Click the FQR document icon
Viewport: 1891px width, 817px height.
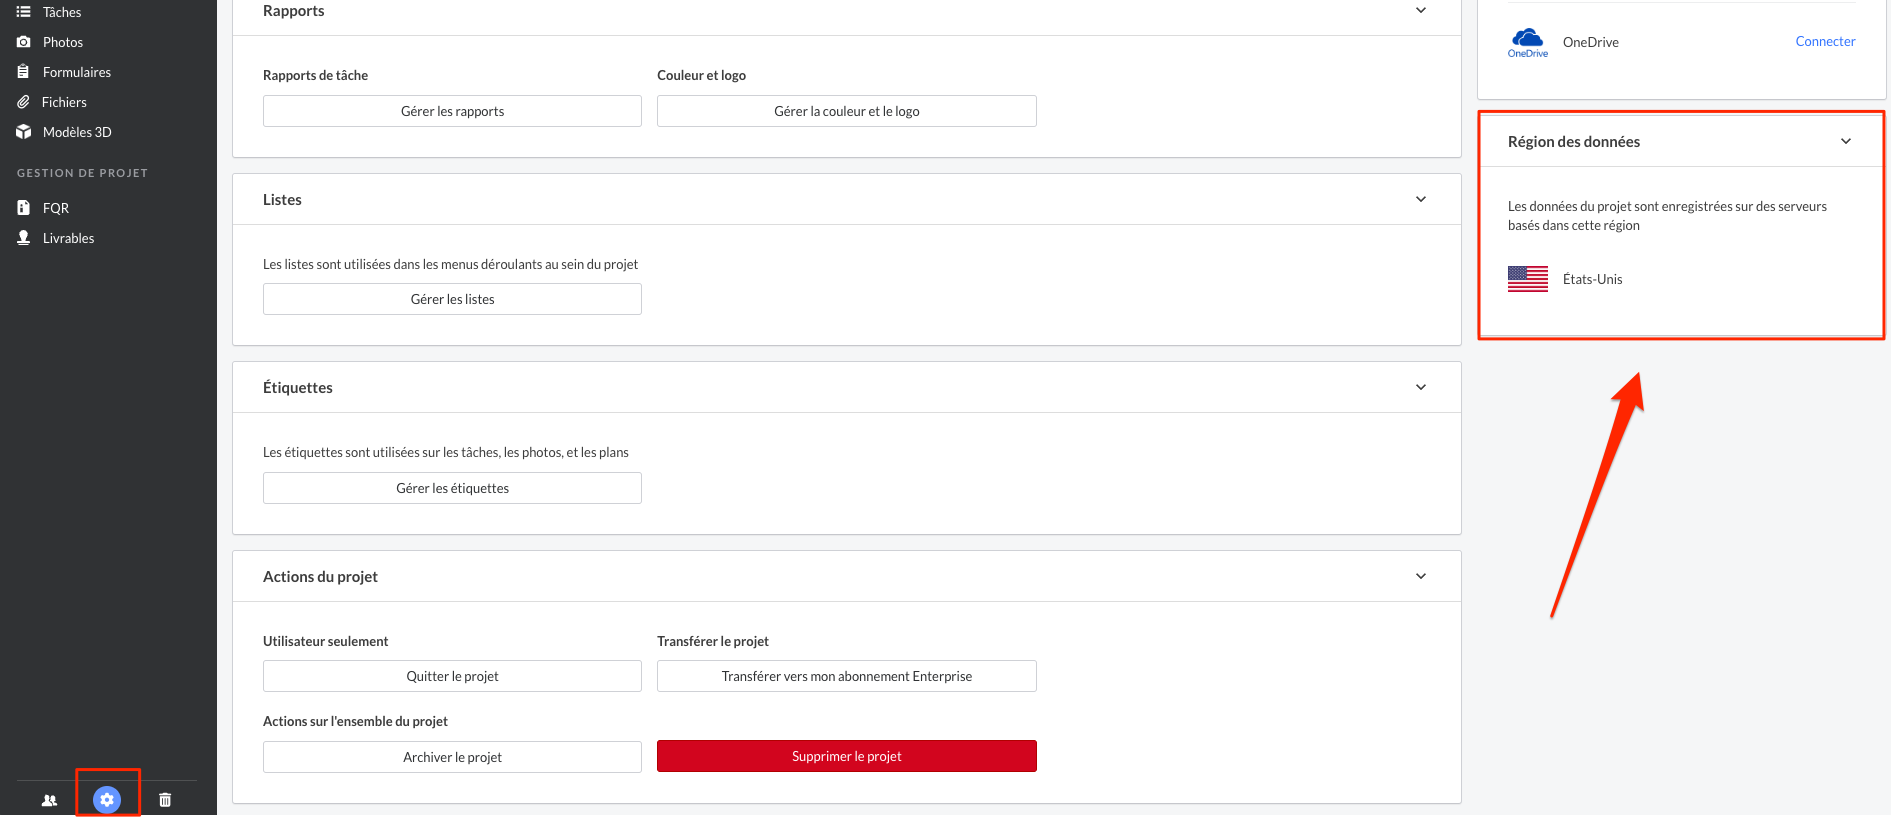click(x=23, y=208)
